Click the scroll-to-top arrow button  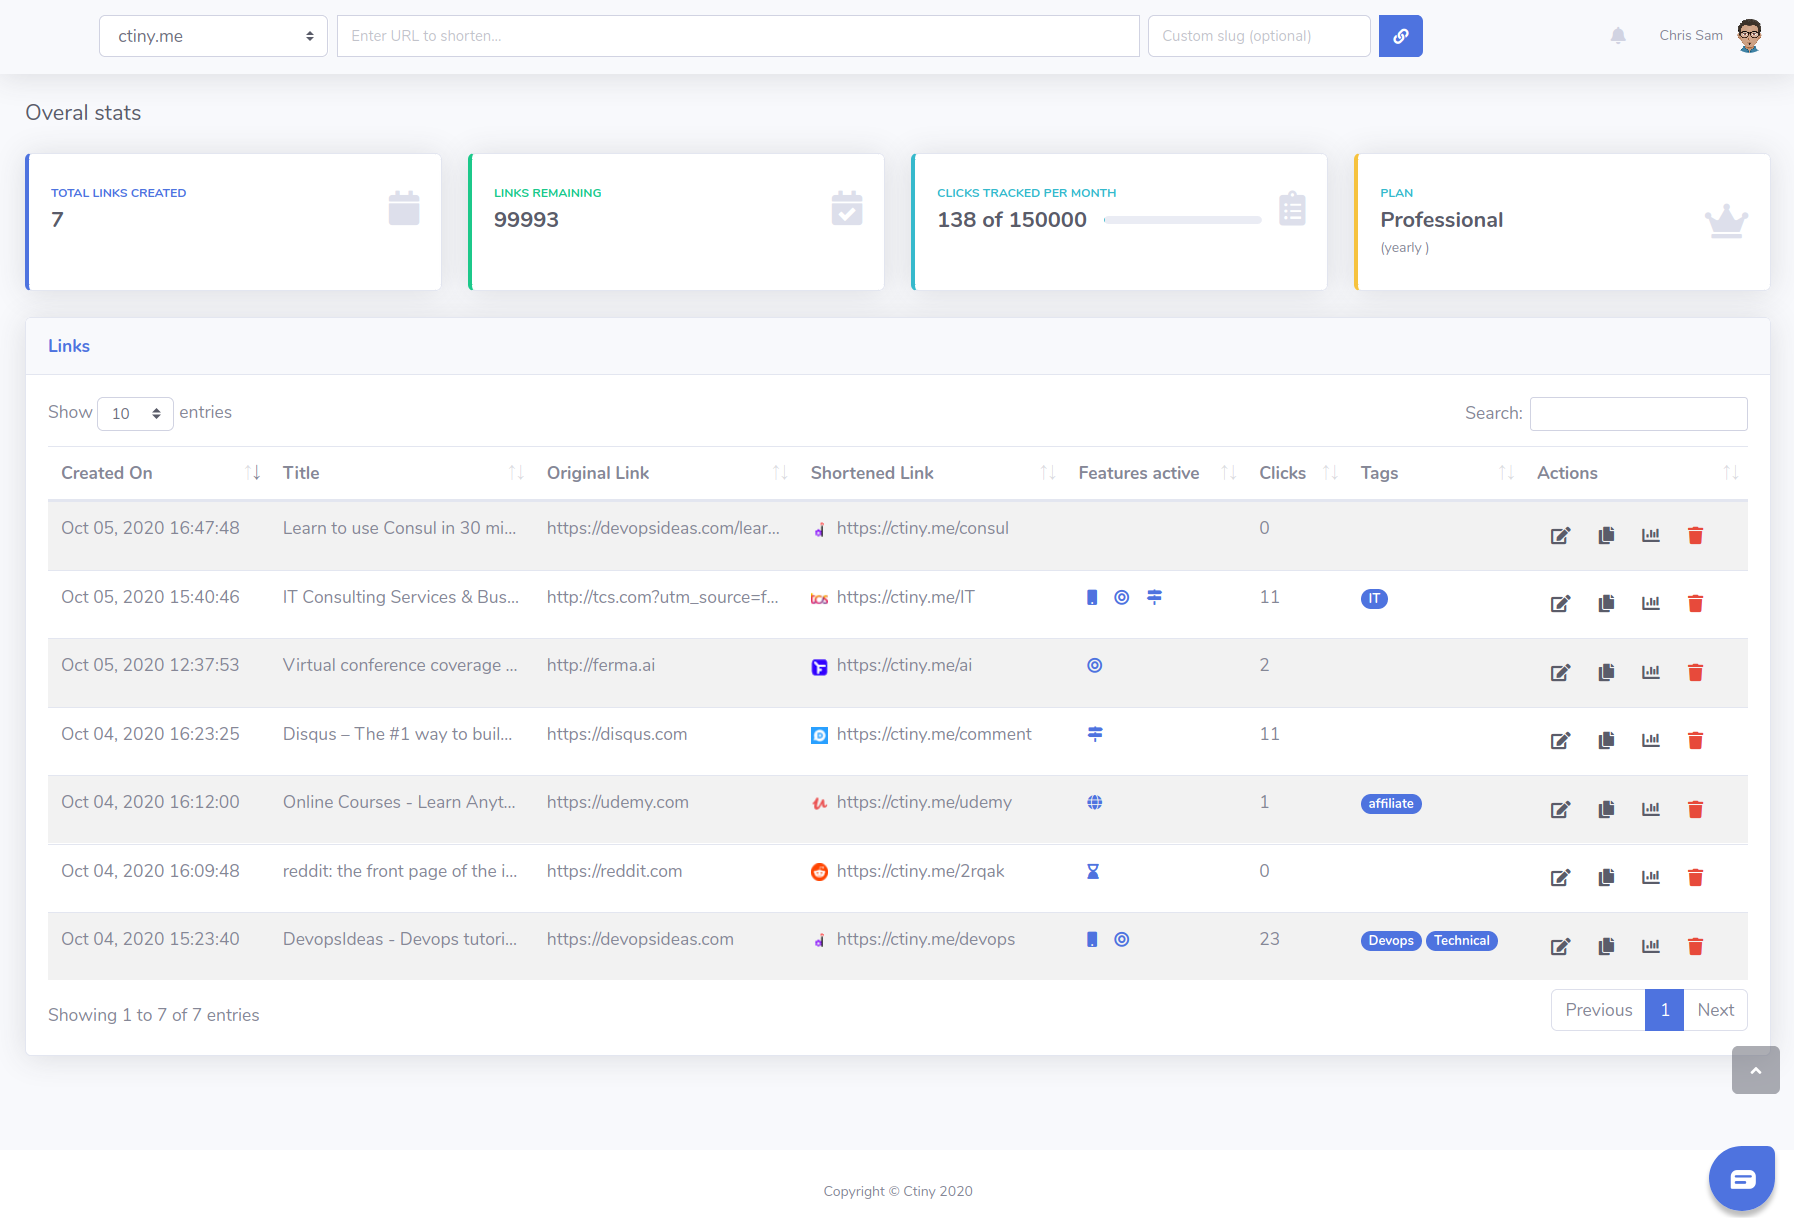(1756, 1070)
